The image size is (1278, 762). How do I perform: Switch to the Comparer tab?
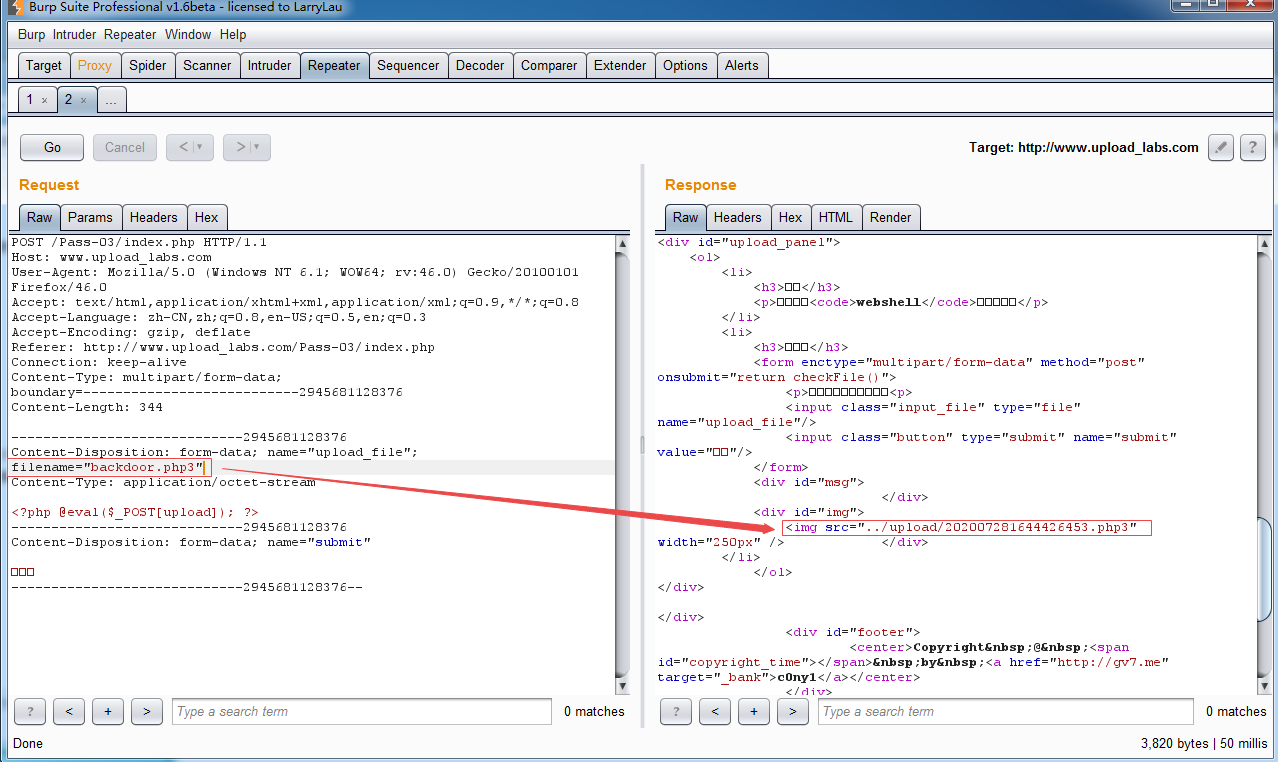pyautogui.click(x=549, y=65)
